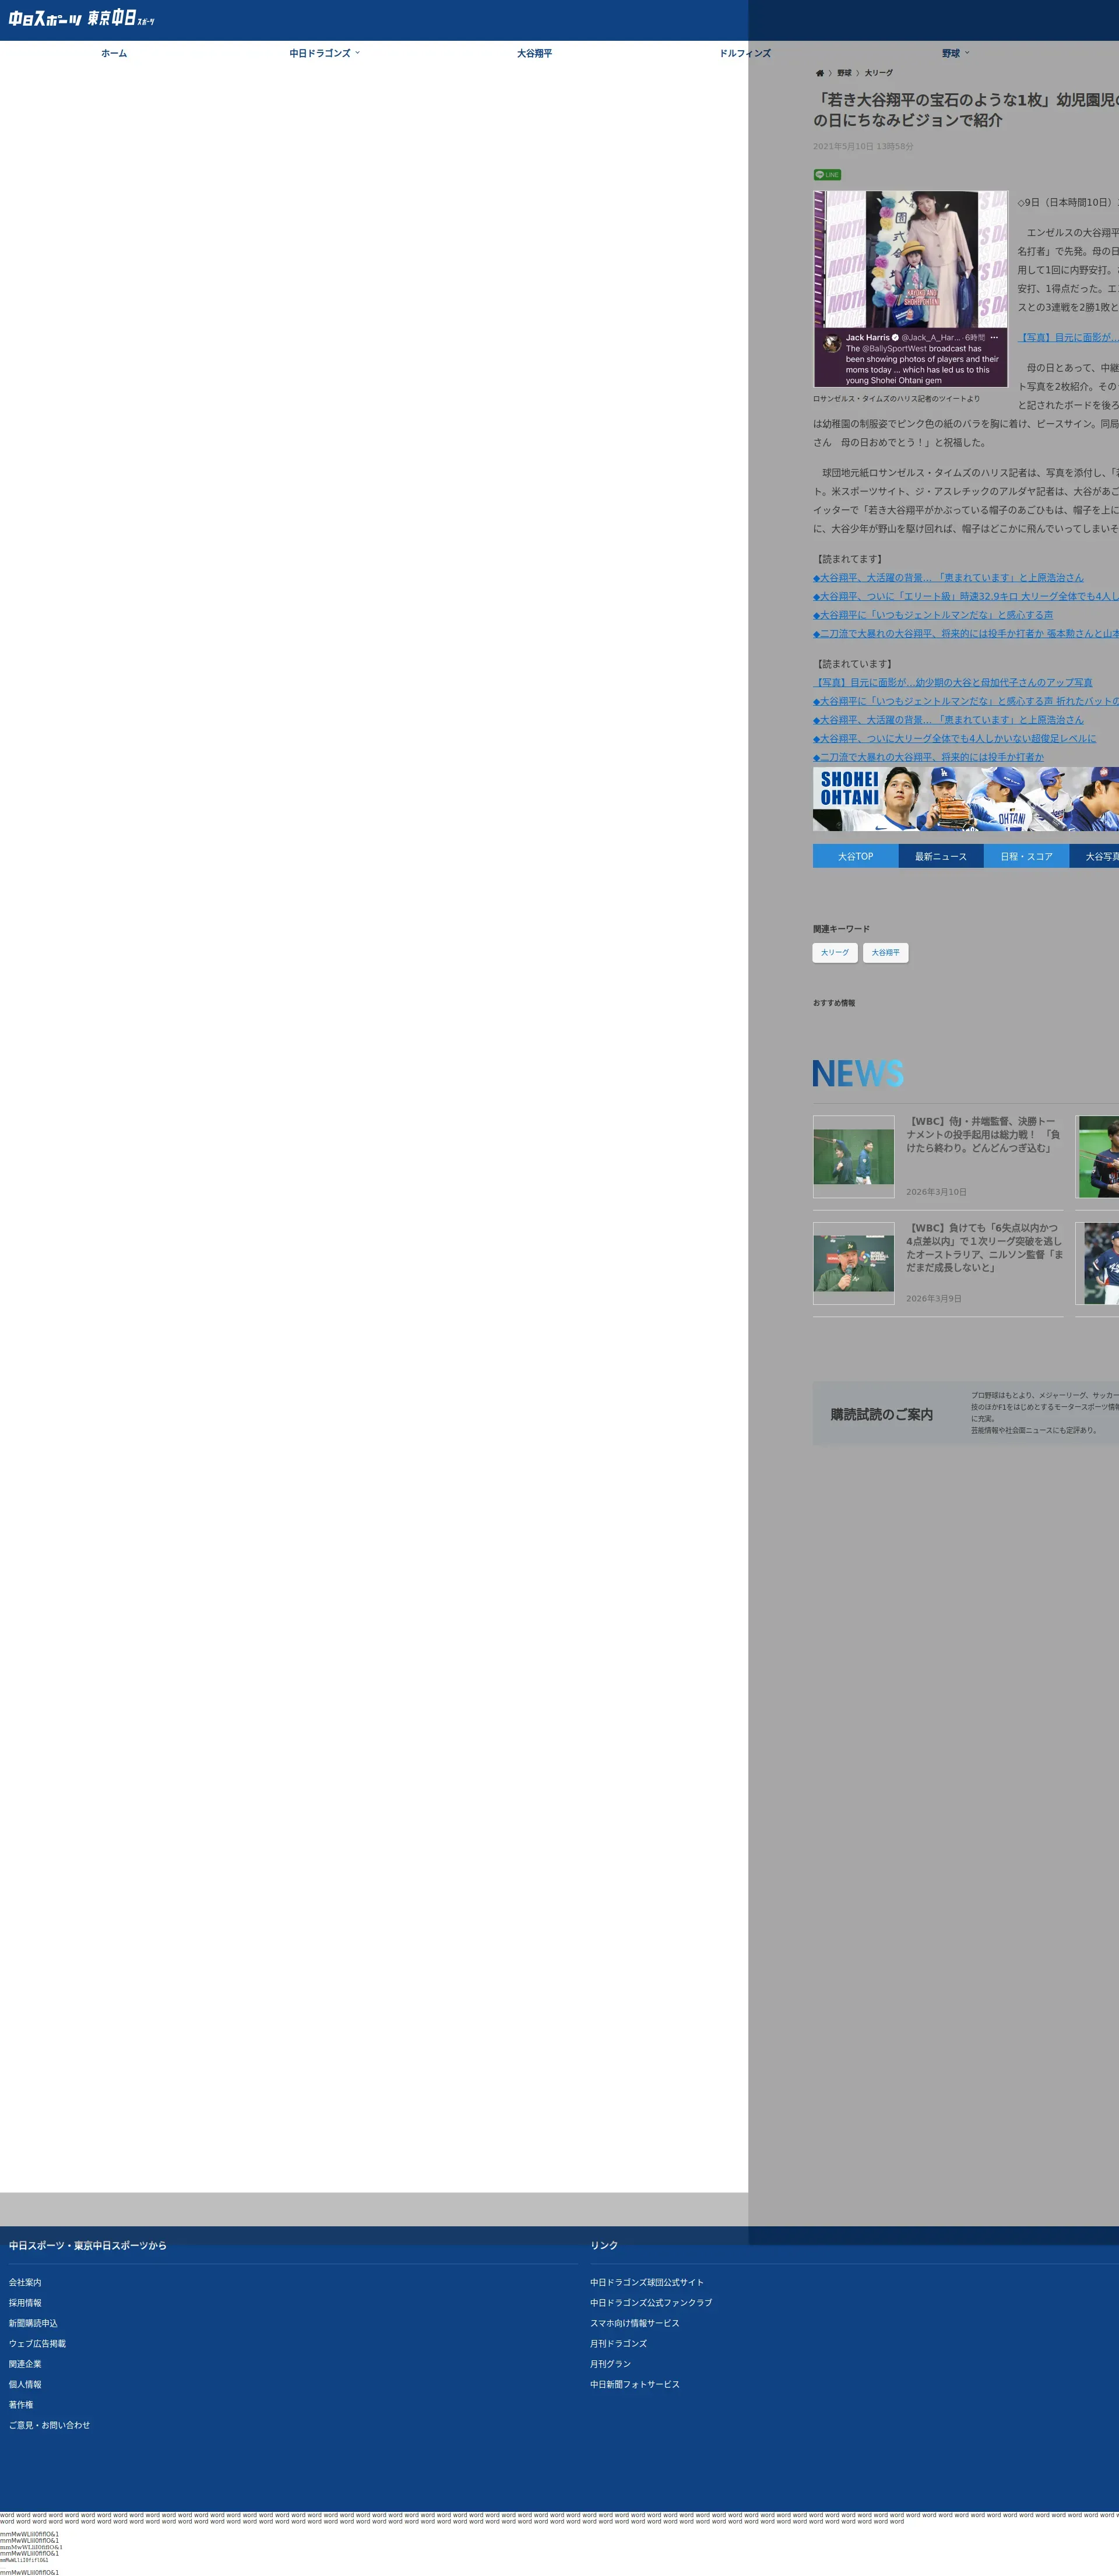
Task: Switch to the 最新ニュース tab
Action: 940,856
